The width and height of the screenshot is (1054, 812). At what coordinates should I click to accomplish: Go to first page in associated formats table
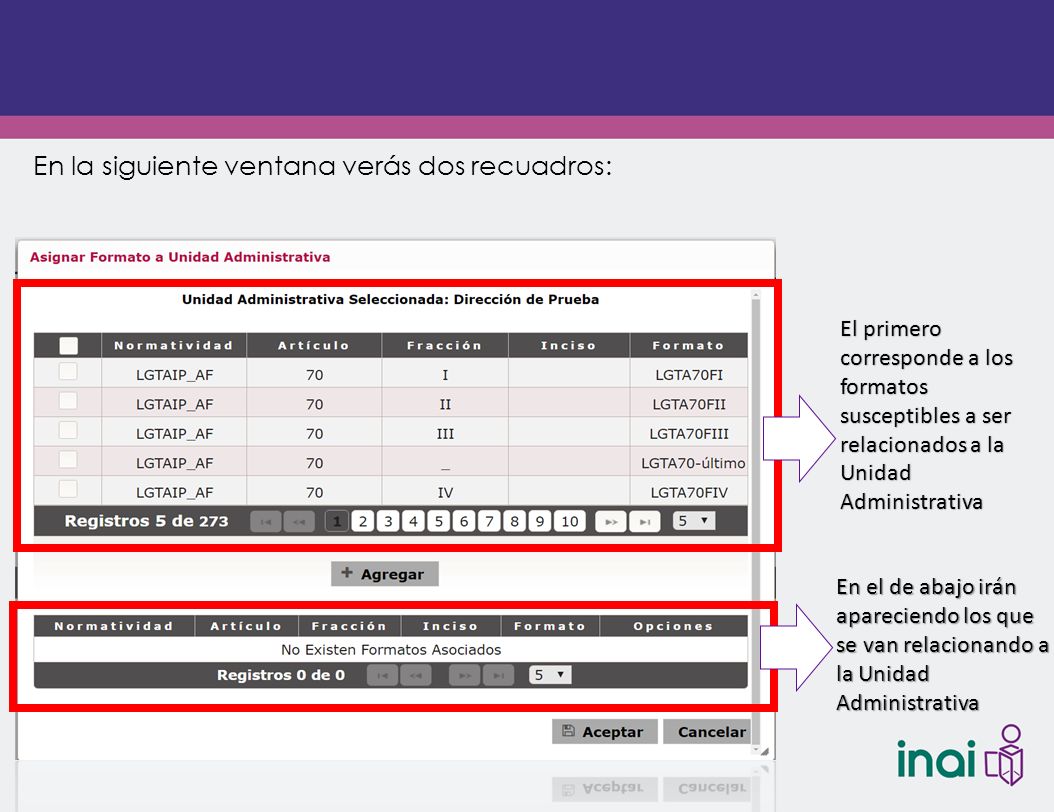(x=382, y=676)
